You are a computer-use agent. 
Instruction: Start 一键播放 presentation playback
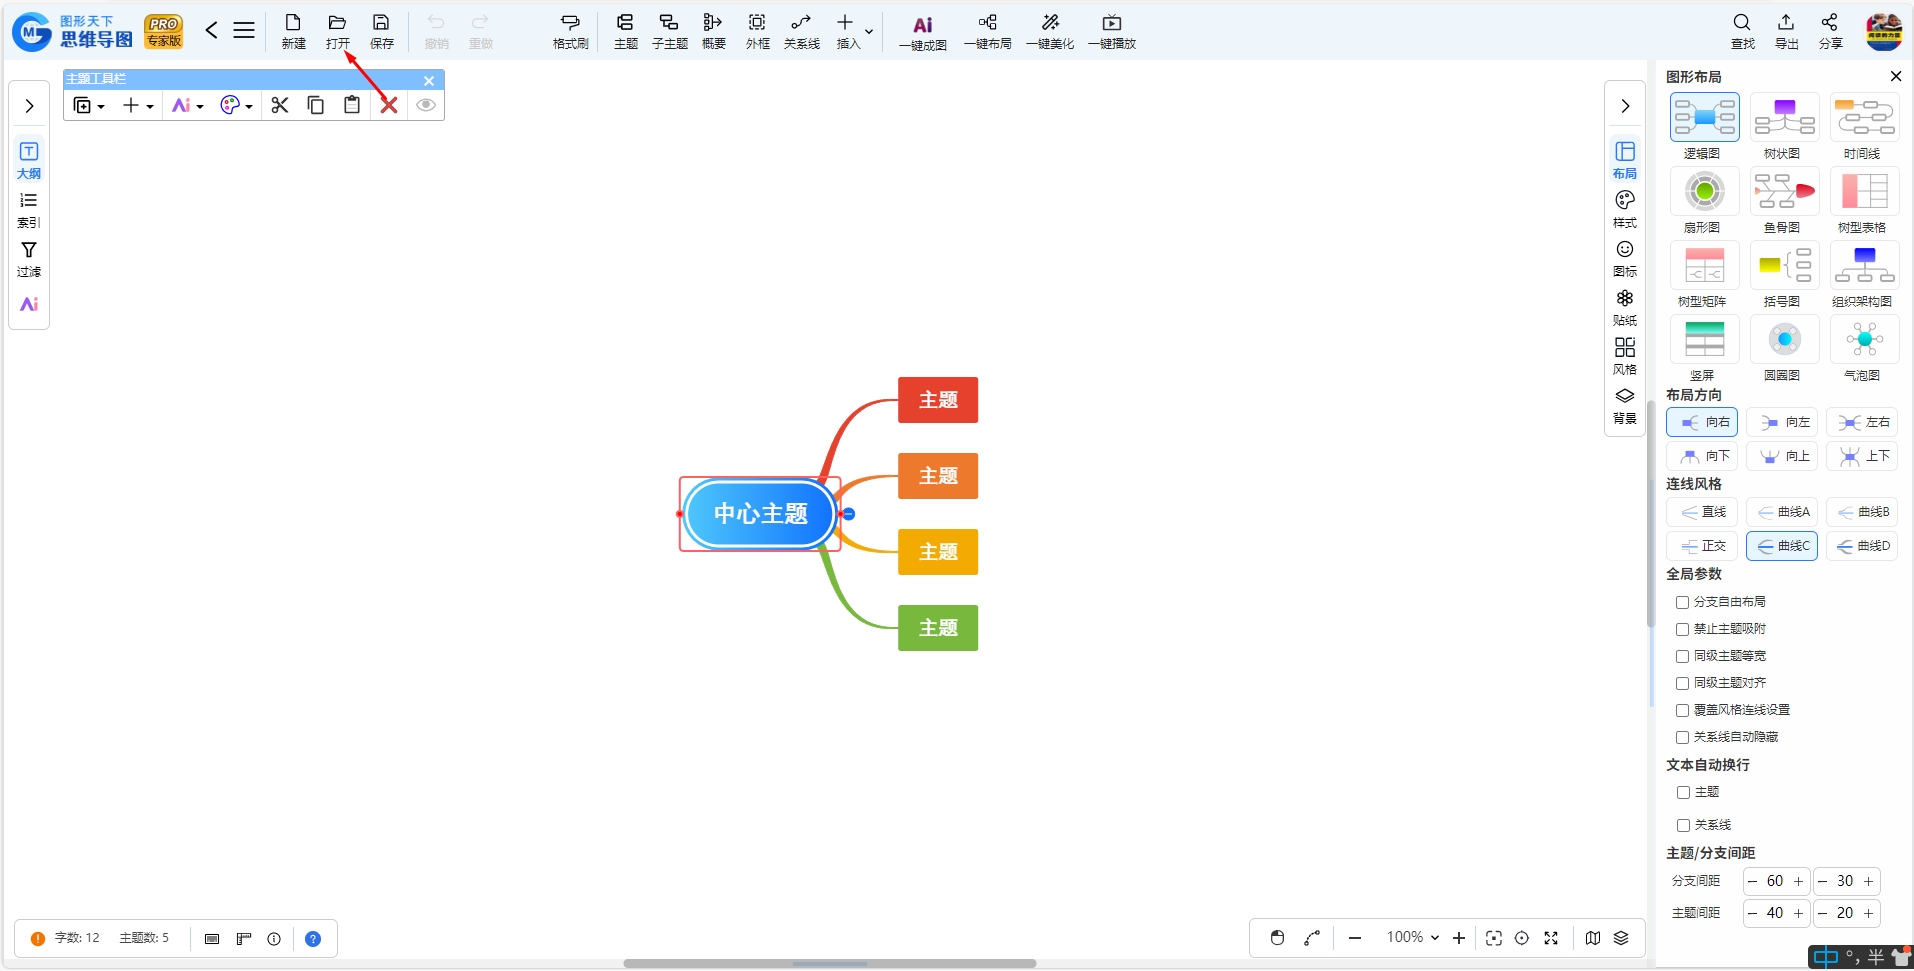1112,31
